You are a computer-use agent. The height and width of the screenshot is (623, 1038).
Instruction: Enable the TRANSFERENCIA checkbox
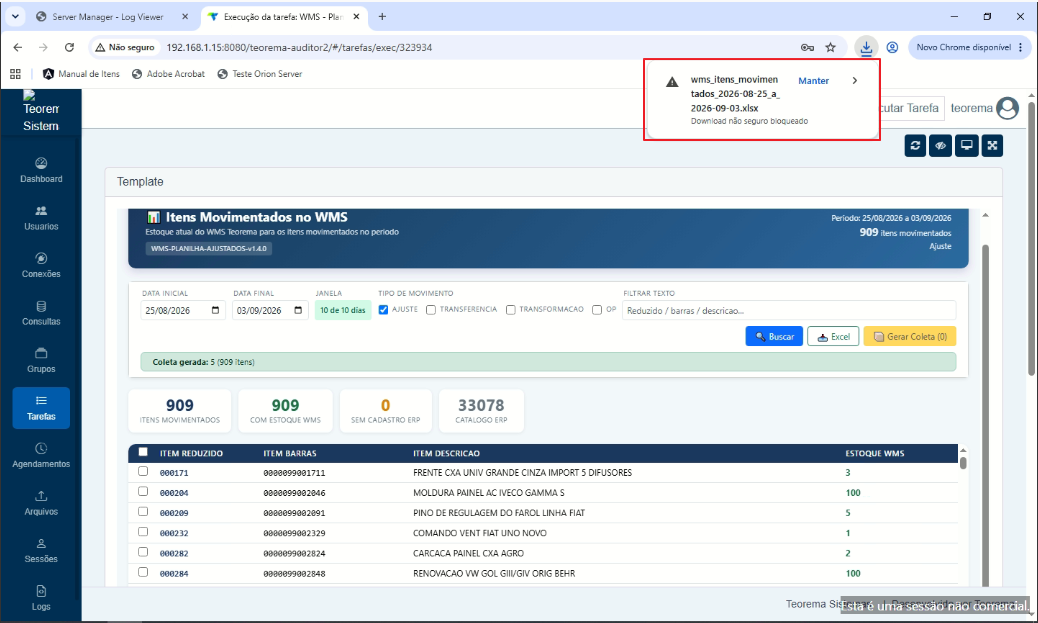pos(431,310)
